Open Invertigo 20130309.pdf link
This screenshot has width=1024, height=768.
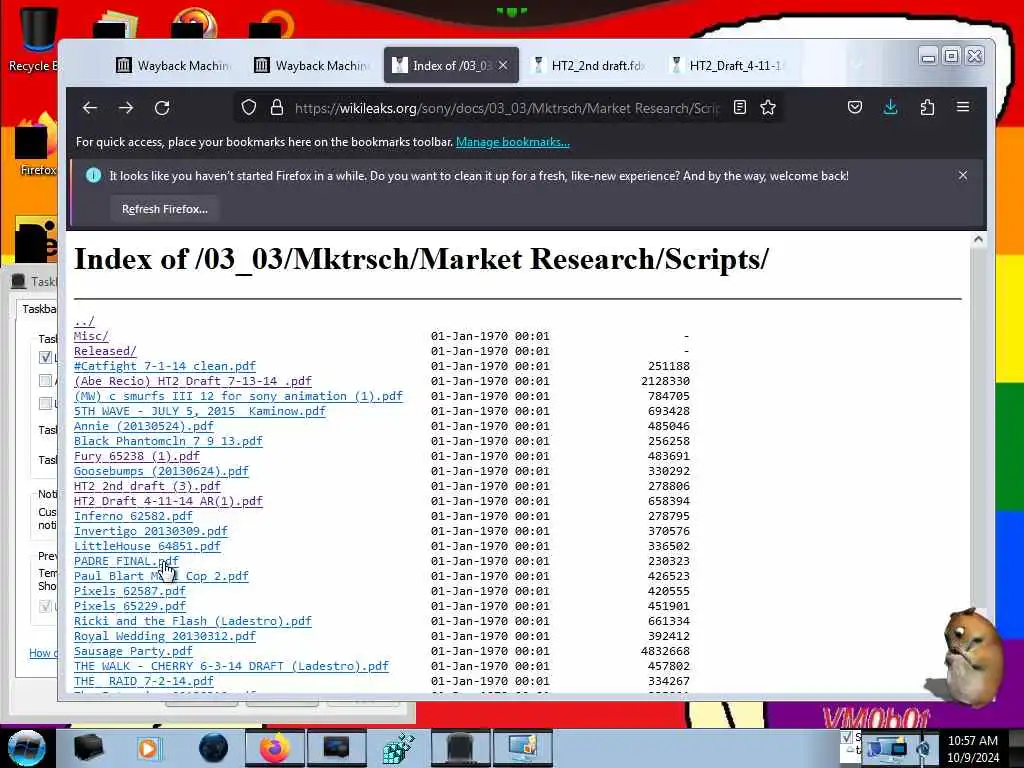pyautogui.click(x=151, y=532)
